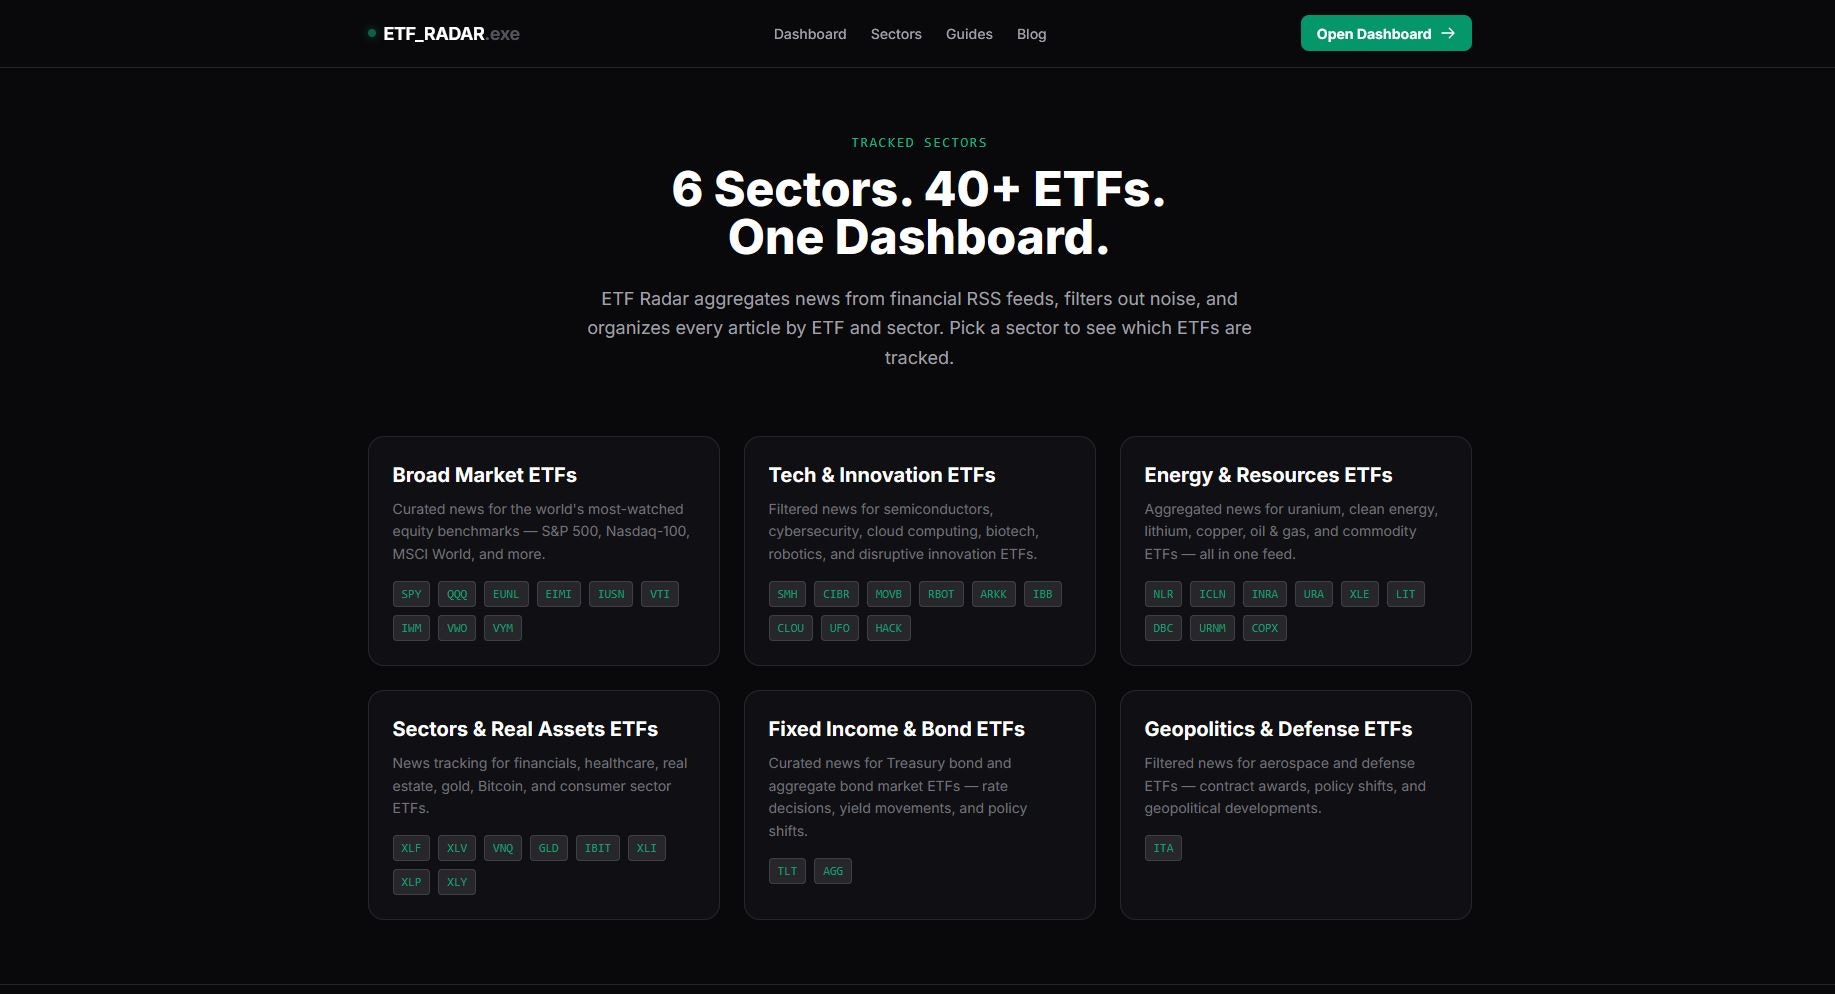
Task: Click the TRACKED SECTORS label
Action: 919,143
